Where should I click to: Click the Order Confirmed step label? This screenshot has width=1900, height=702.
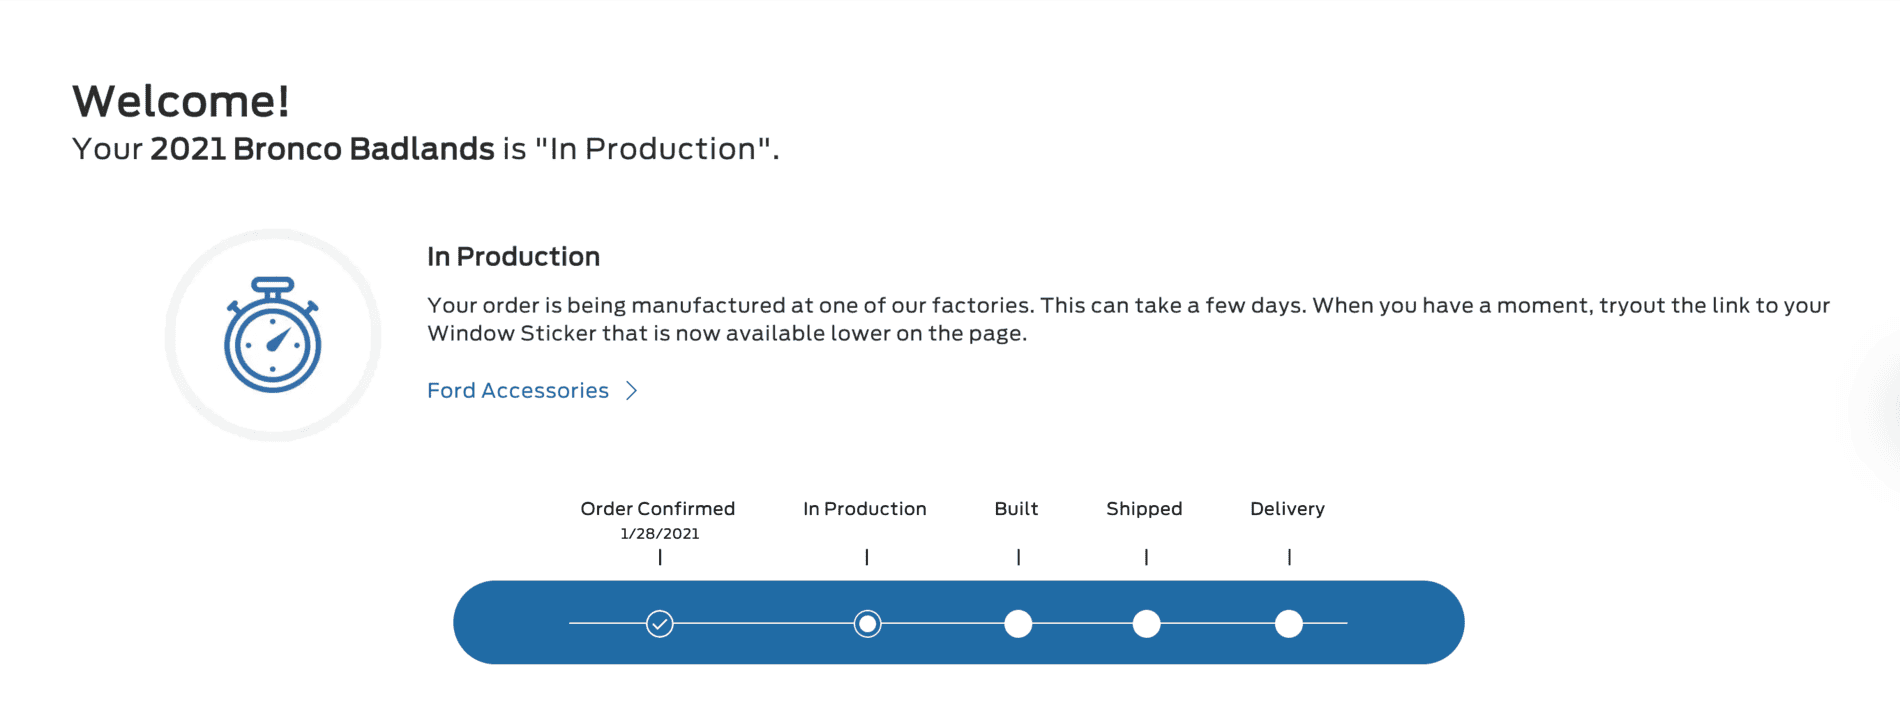tap(658, 509)
